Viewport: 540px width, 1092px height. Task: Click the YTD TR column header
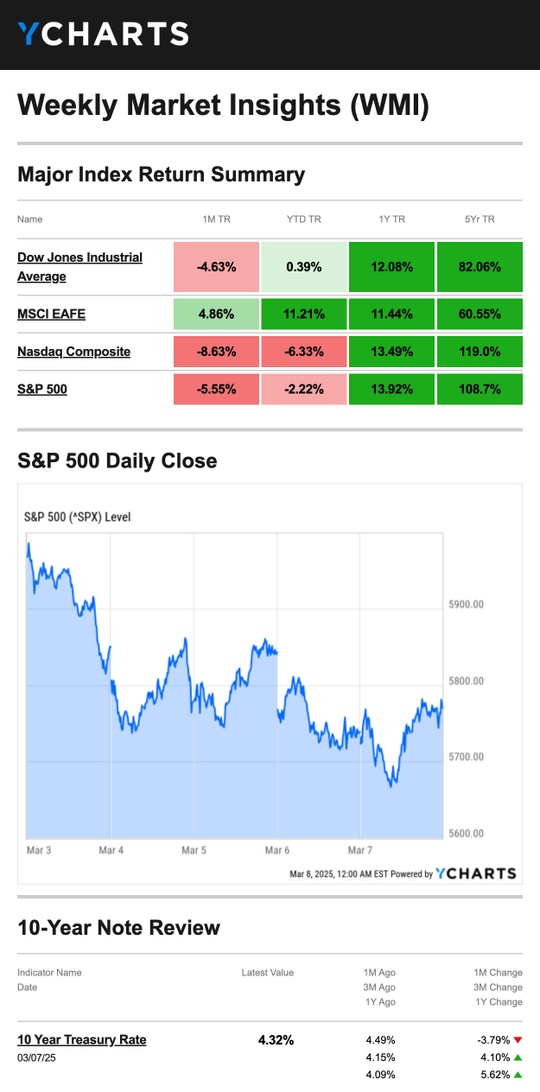[304, 219]
